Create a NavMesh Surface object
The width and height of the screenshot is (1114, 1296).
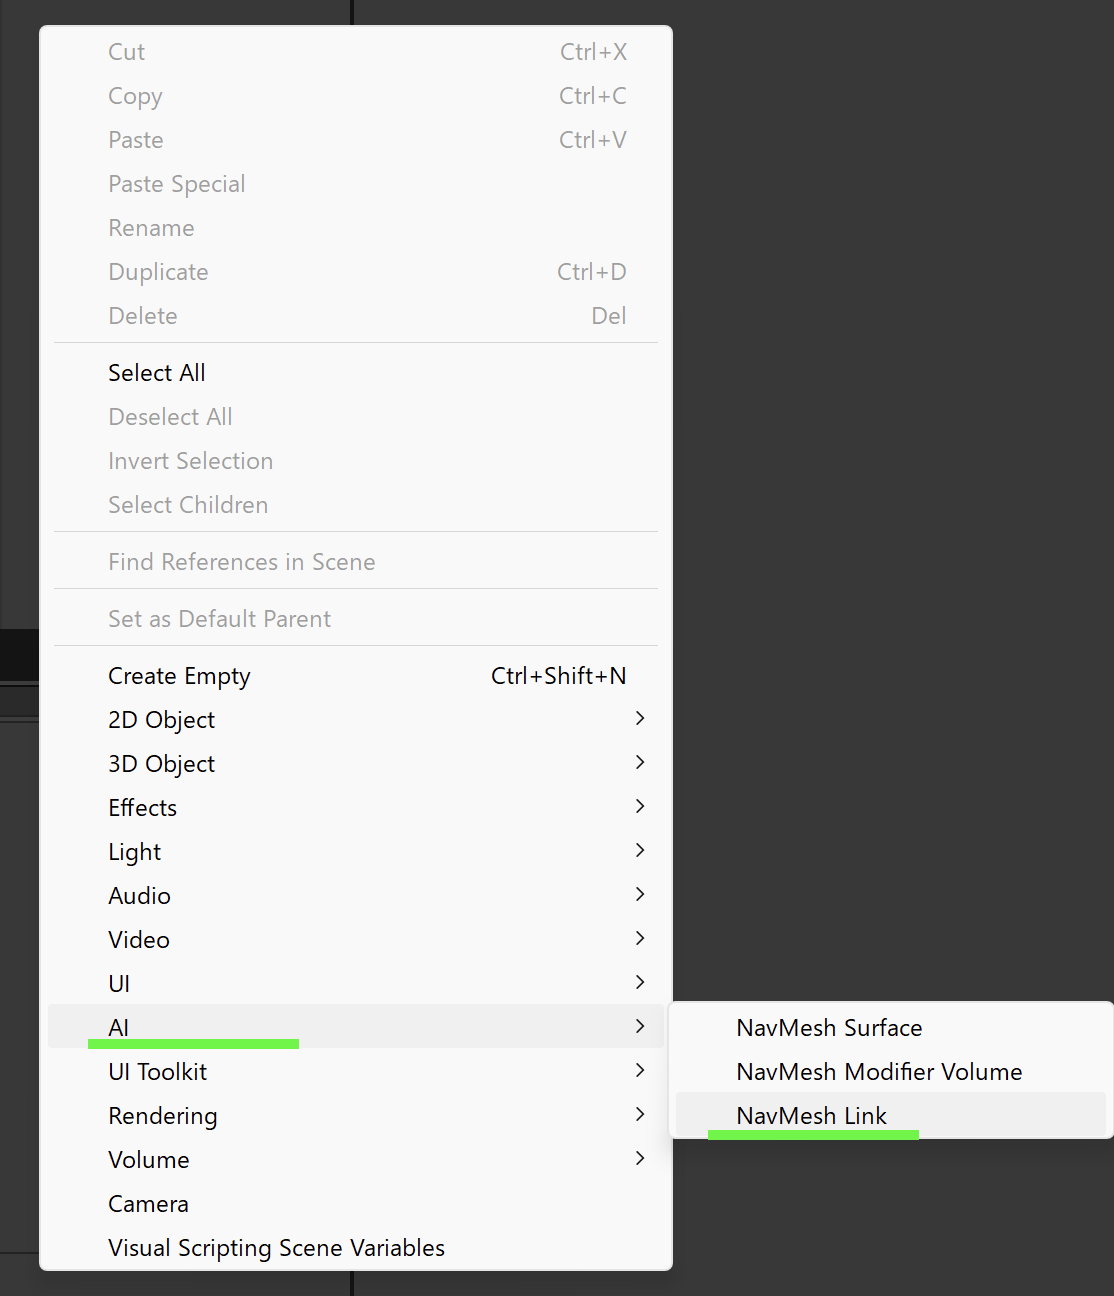point(829,1028)
